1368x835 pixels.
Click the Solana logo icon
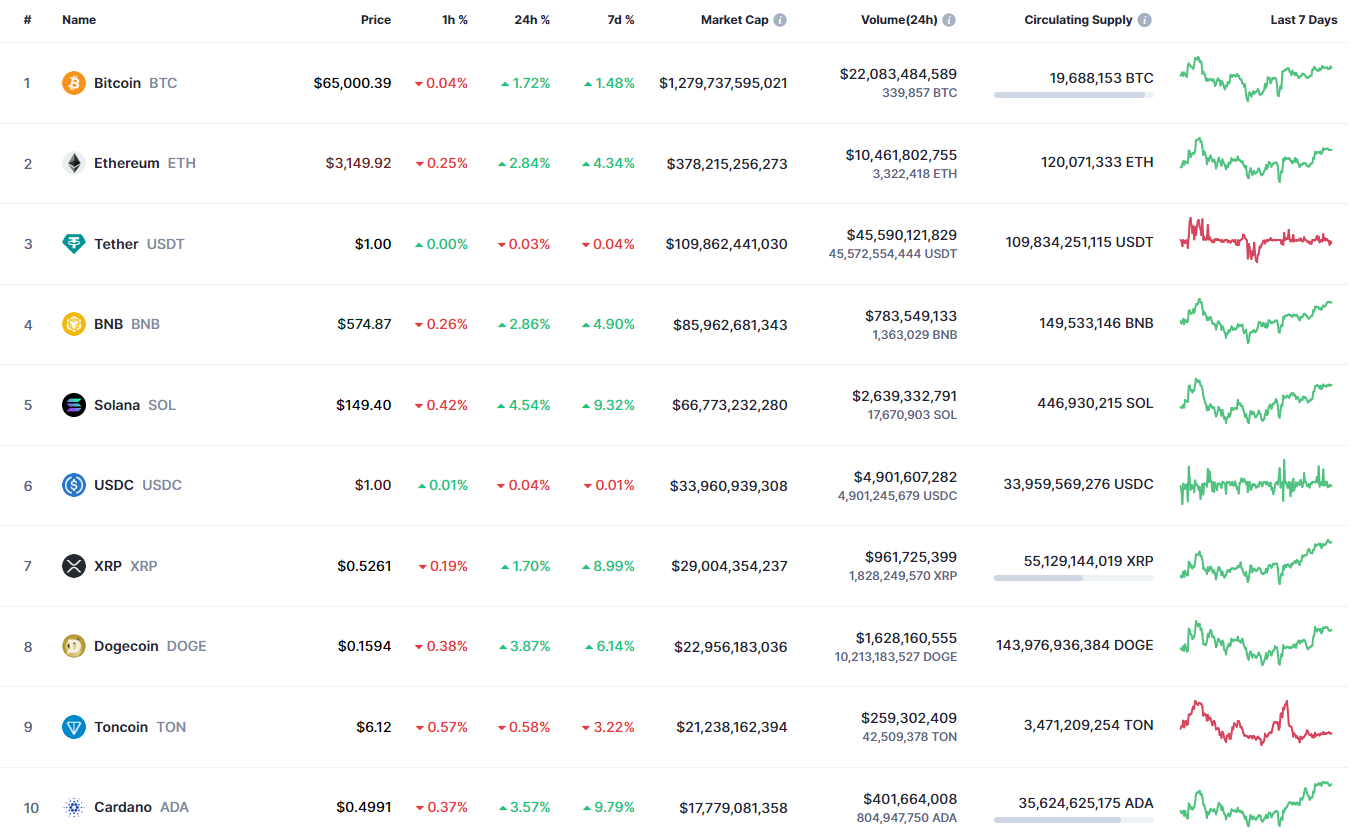click(x=74, y=405)
